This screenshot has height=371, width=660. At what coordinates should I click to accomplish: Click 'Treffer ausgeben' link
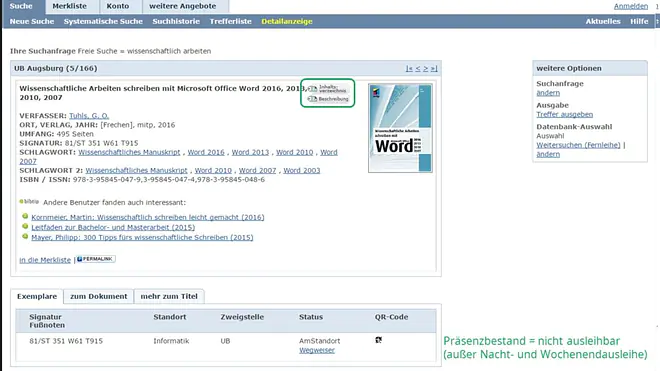(x=564, y=115)
